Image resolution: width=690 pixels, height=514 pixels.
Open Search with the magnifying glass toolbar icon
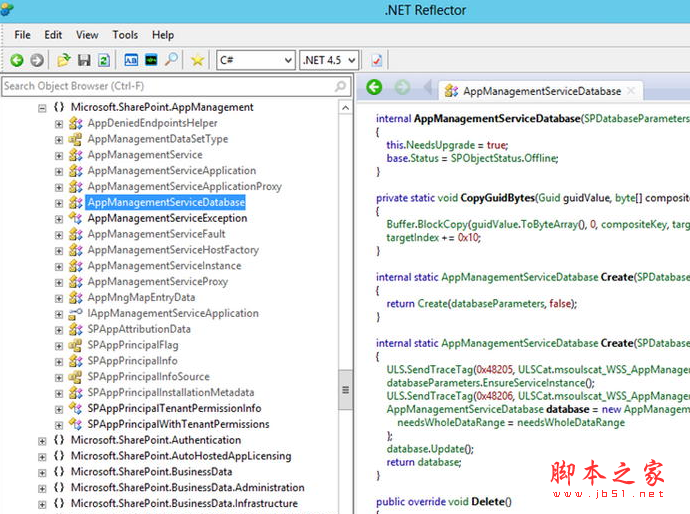point(171,61)
